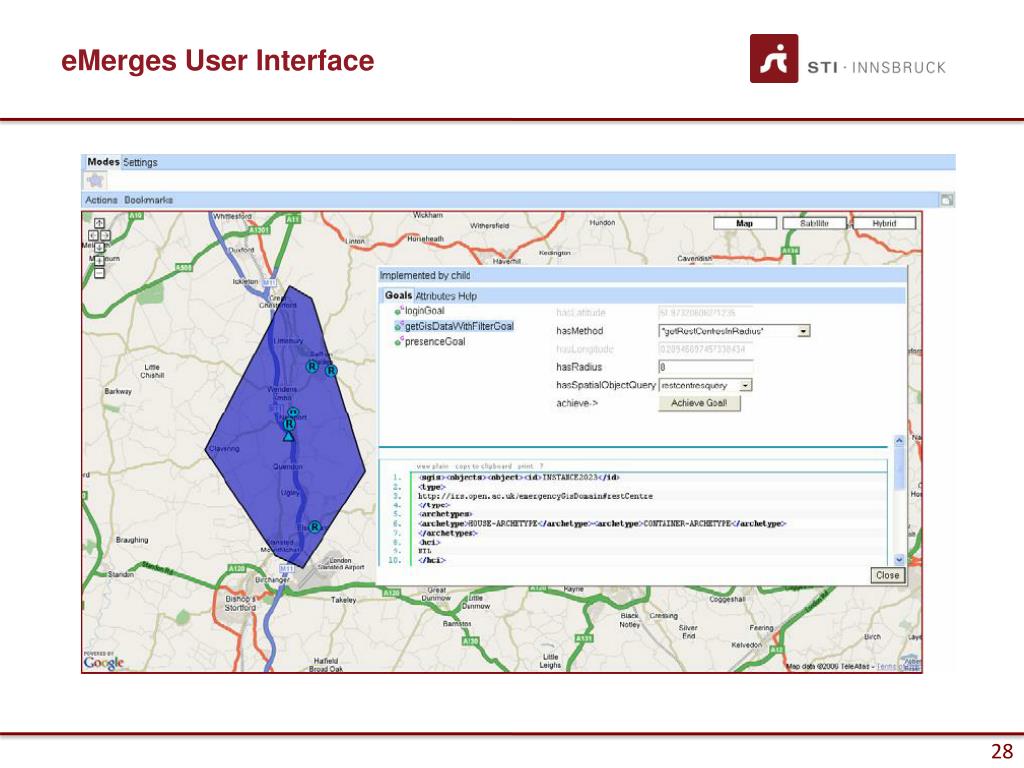Click the greyed hasLongitude field
This screenshot has height=768, width=1024.
(x=706, y=349)
